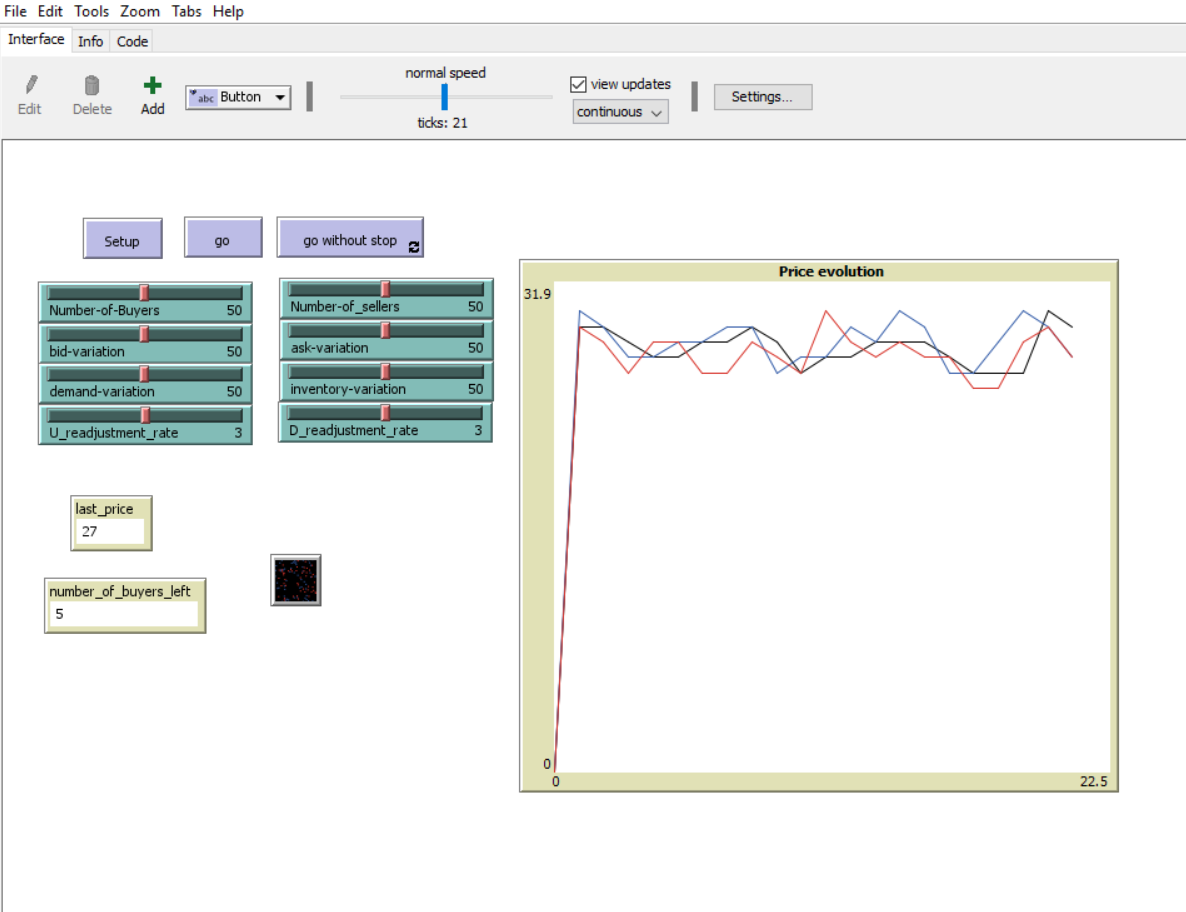The height and width of the screenshot is (912, 1186).
Task: Click the Delete trash can icon
Action: (92, 87)
